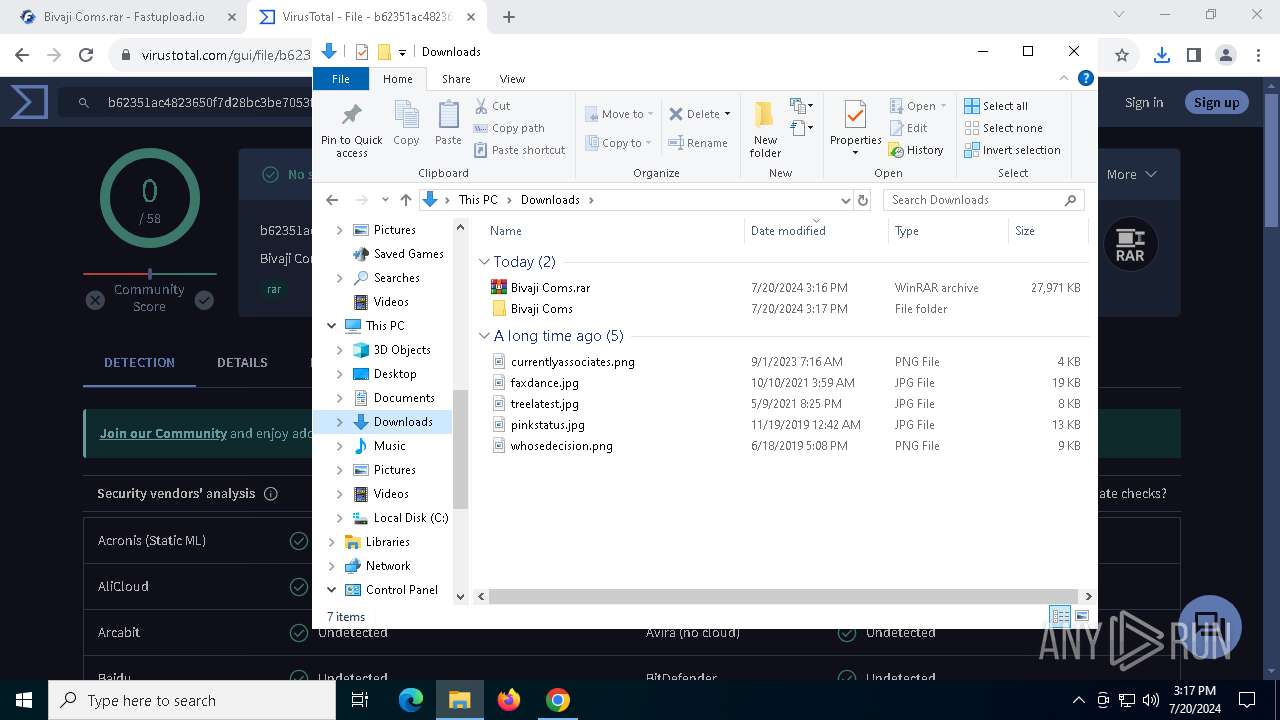Select faxdance.jpg
Screen dimensions: 1280x720
pos(544,383)
